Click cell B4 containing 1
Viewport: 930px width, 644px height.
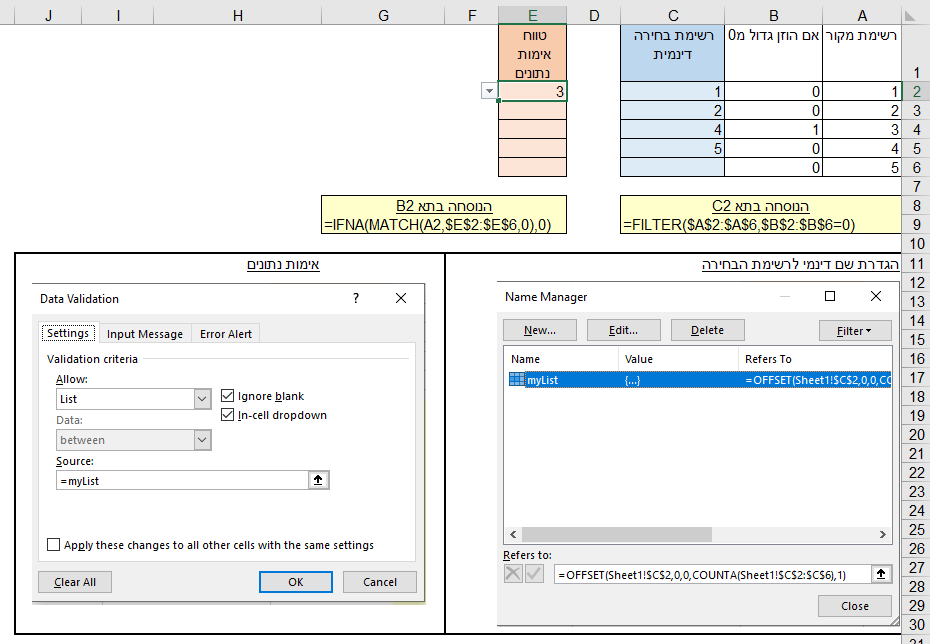coord(773,129)
